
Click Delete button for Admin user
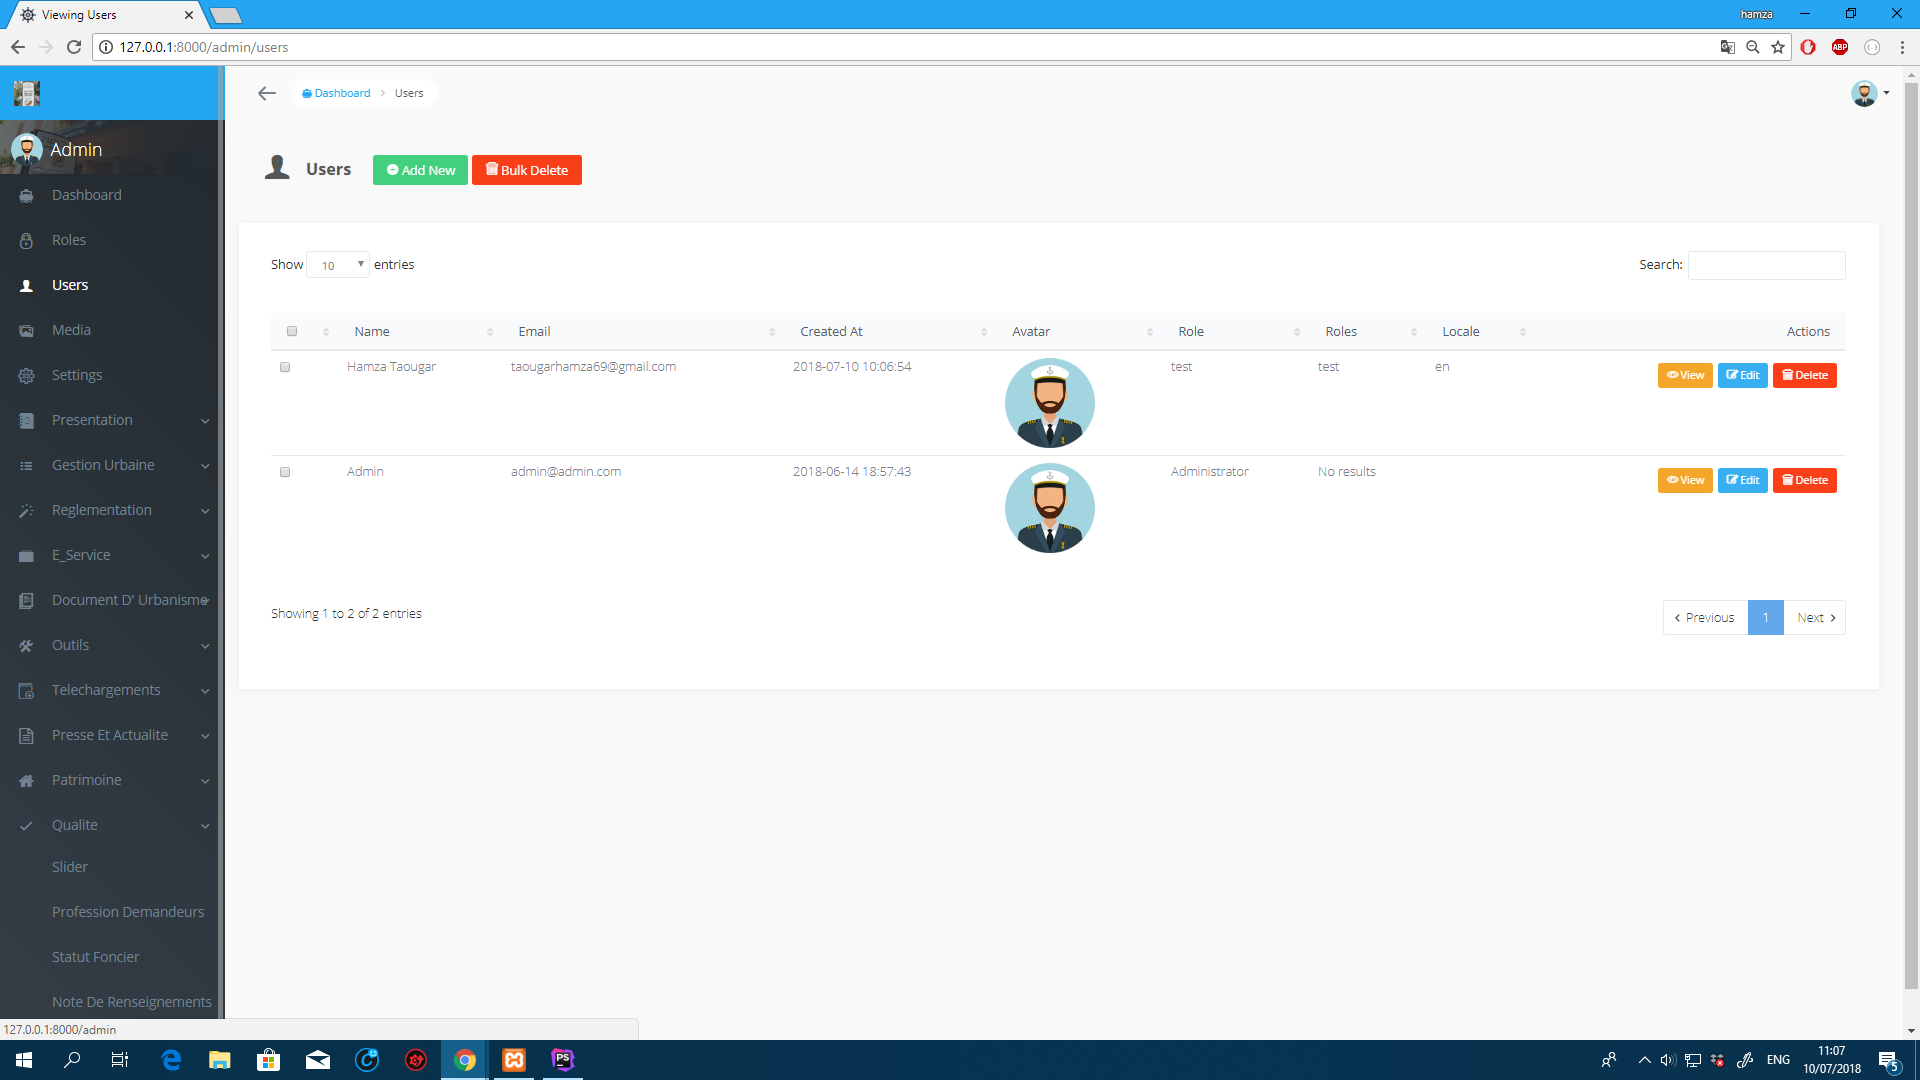pyautogui.click(x=1804, y=480)
